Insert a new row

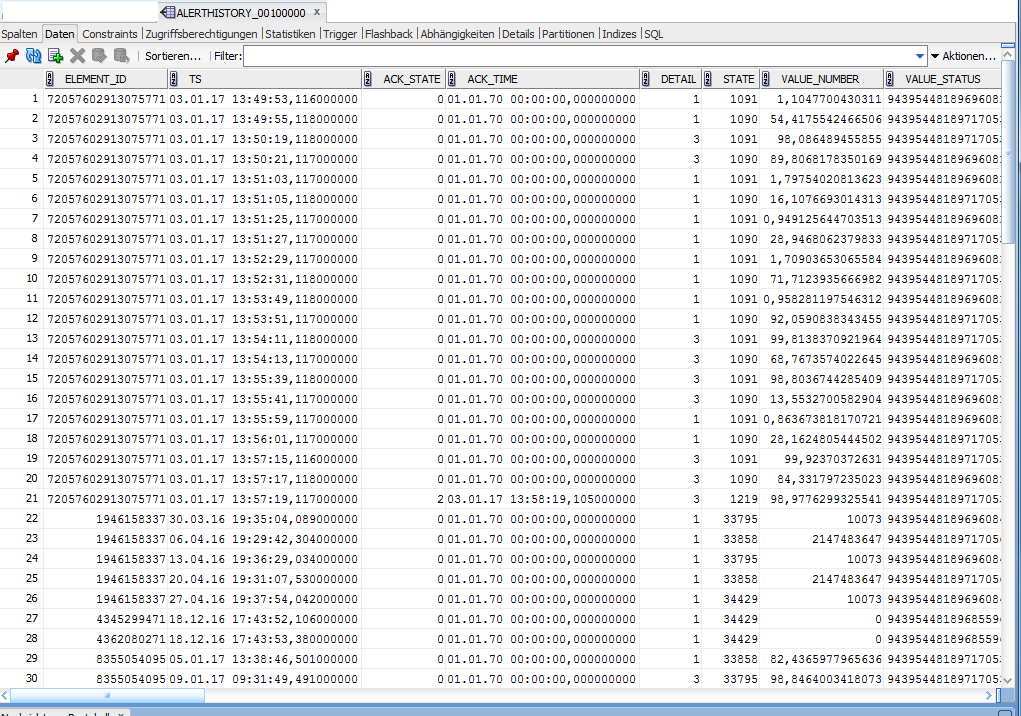[56, 56]
